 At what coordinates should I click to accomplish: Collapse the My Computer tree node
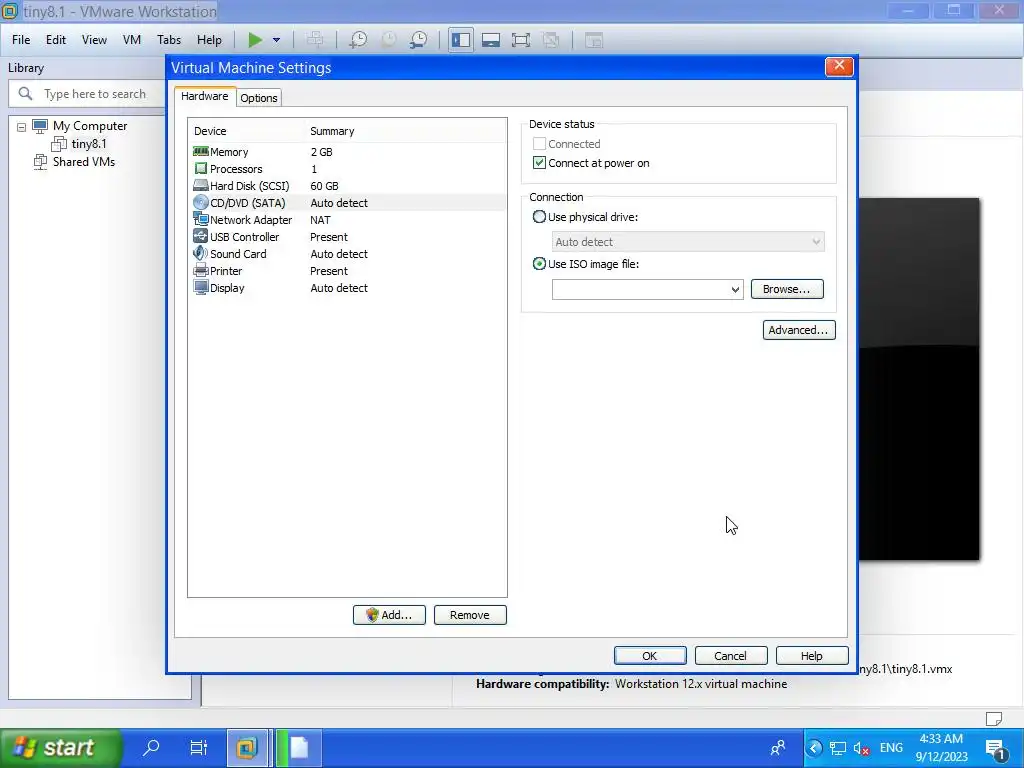22,127
